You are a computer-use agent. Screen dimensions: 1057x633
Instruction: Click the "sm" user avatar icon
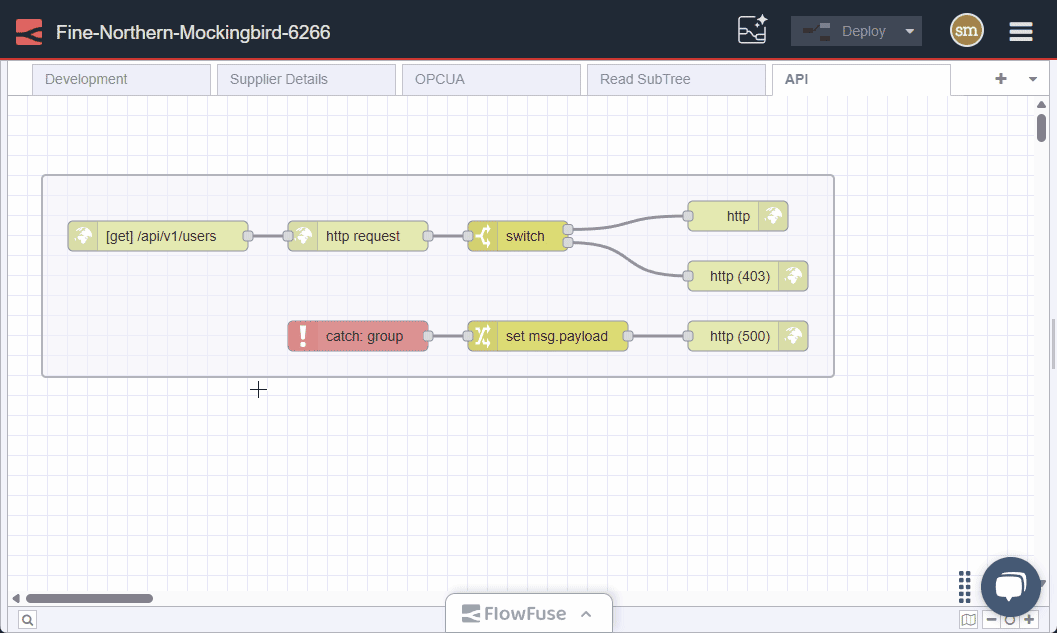click(x=966, y=30)
